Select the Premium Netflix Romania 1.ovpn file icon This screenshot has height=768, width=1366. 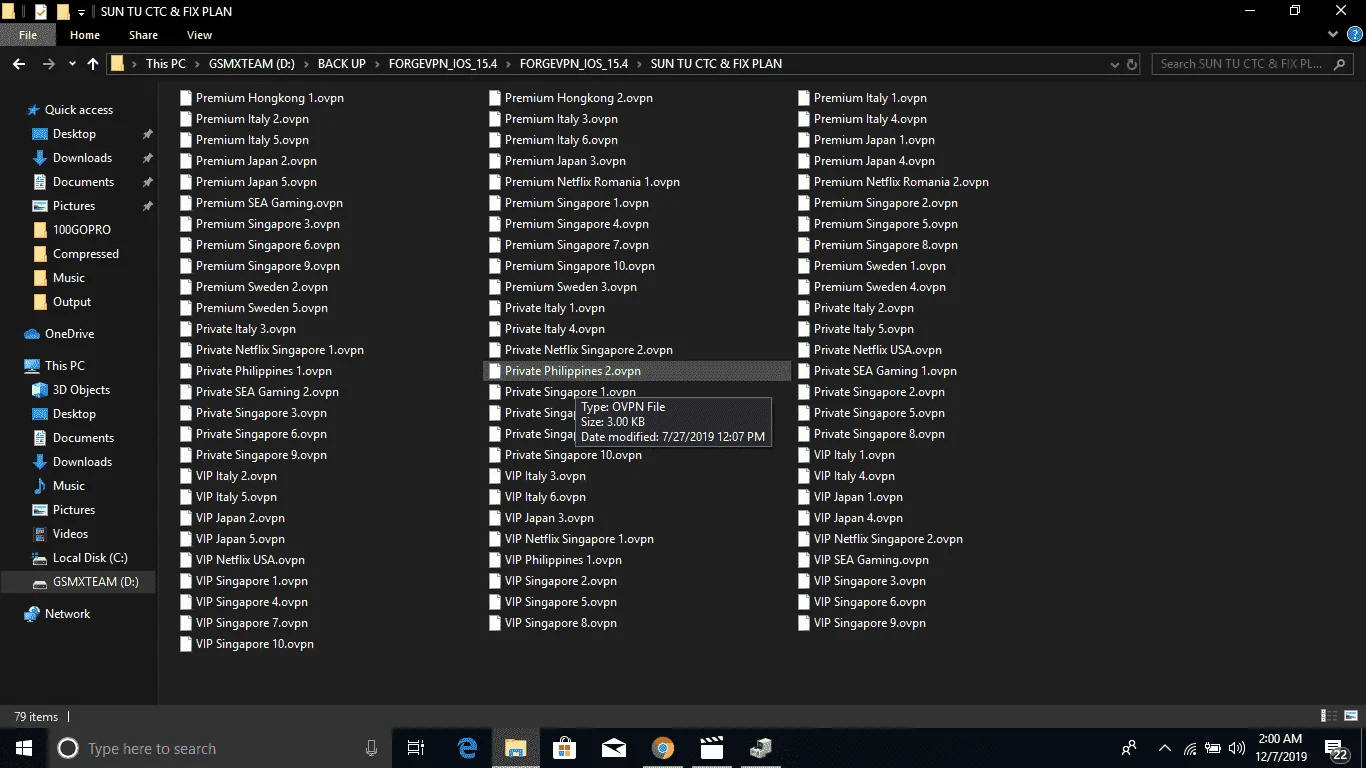[x=495, y=182]
